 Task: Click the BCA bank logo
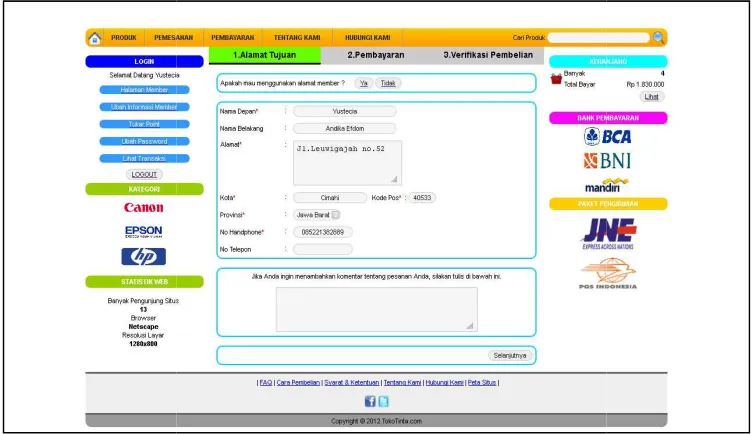coord(608,136)
